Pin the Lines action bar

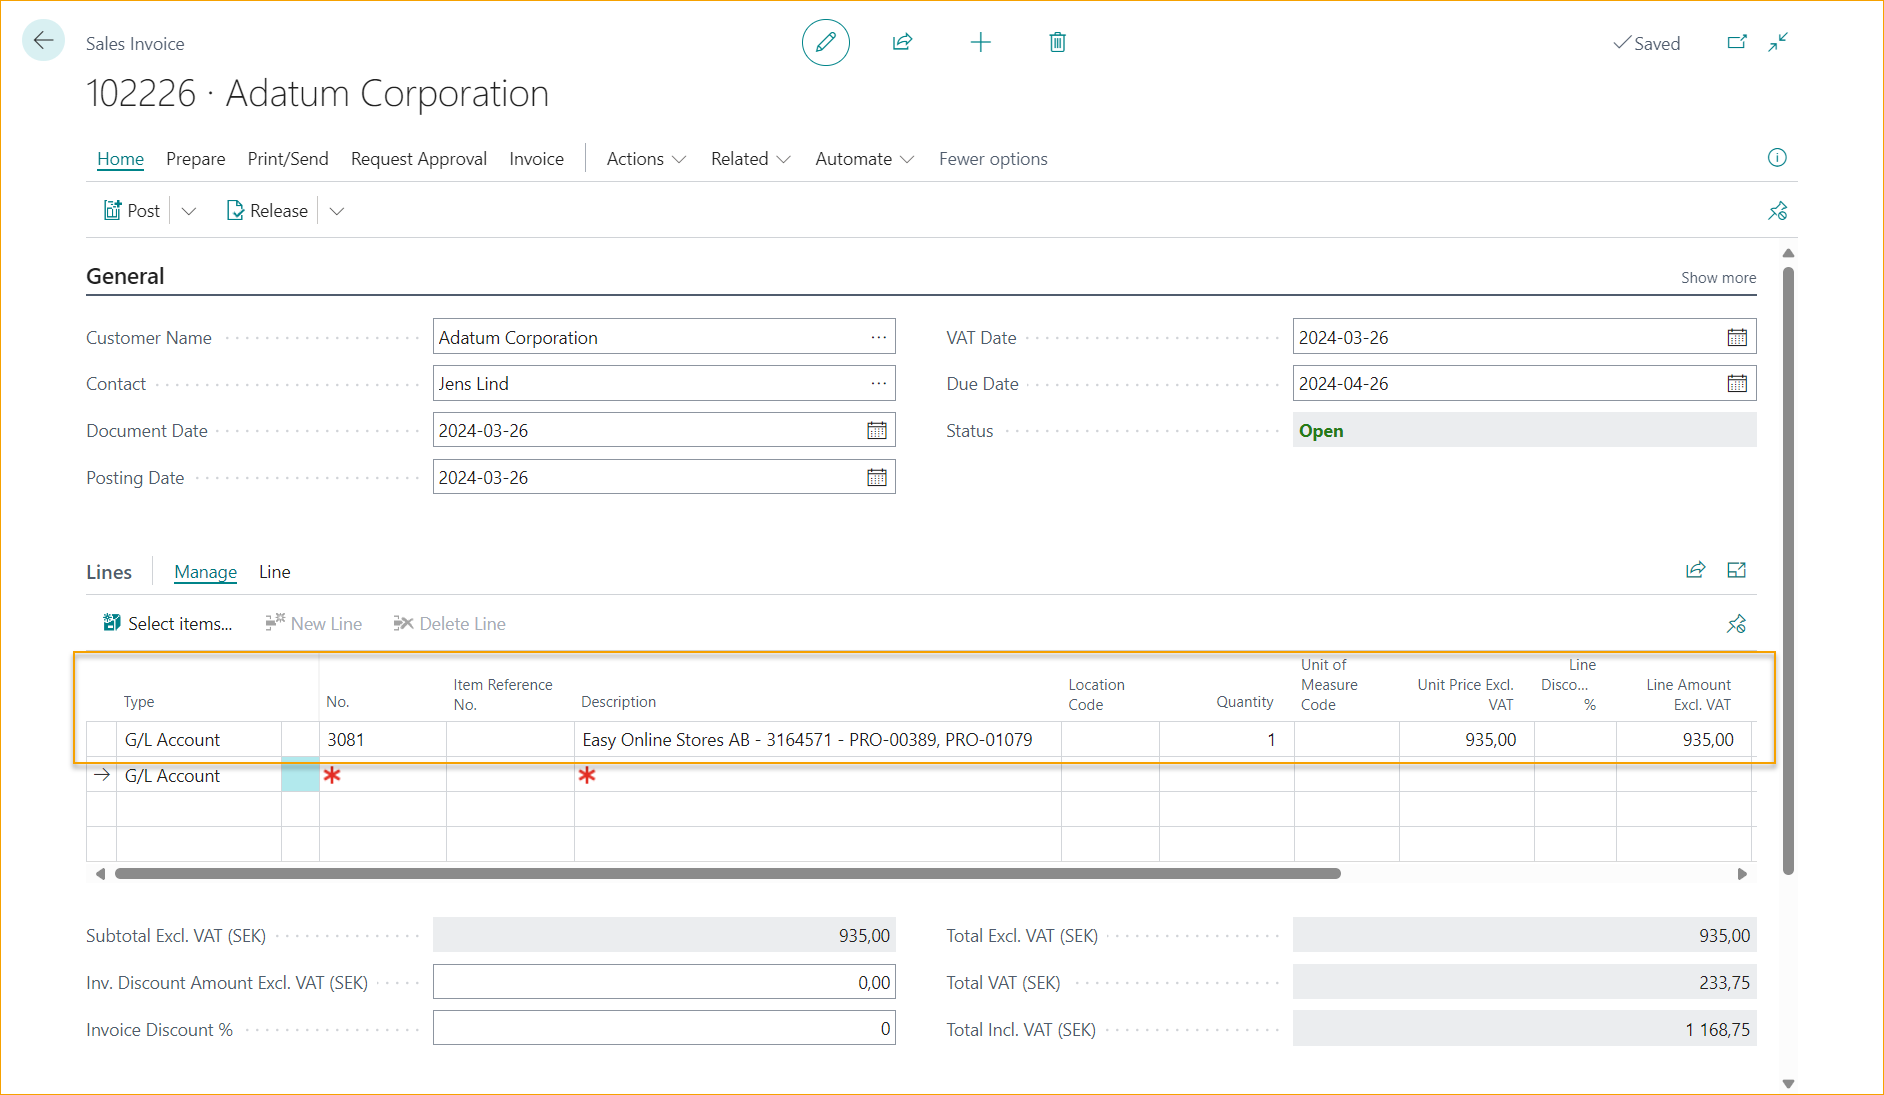pos(1736,624)
